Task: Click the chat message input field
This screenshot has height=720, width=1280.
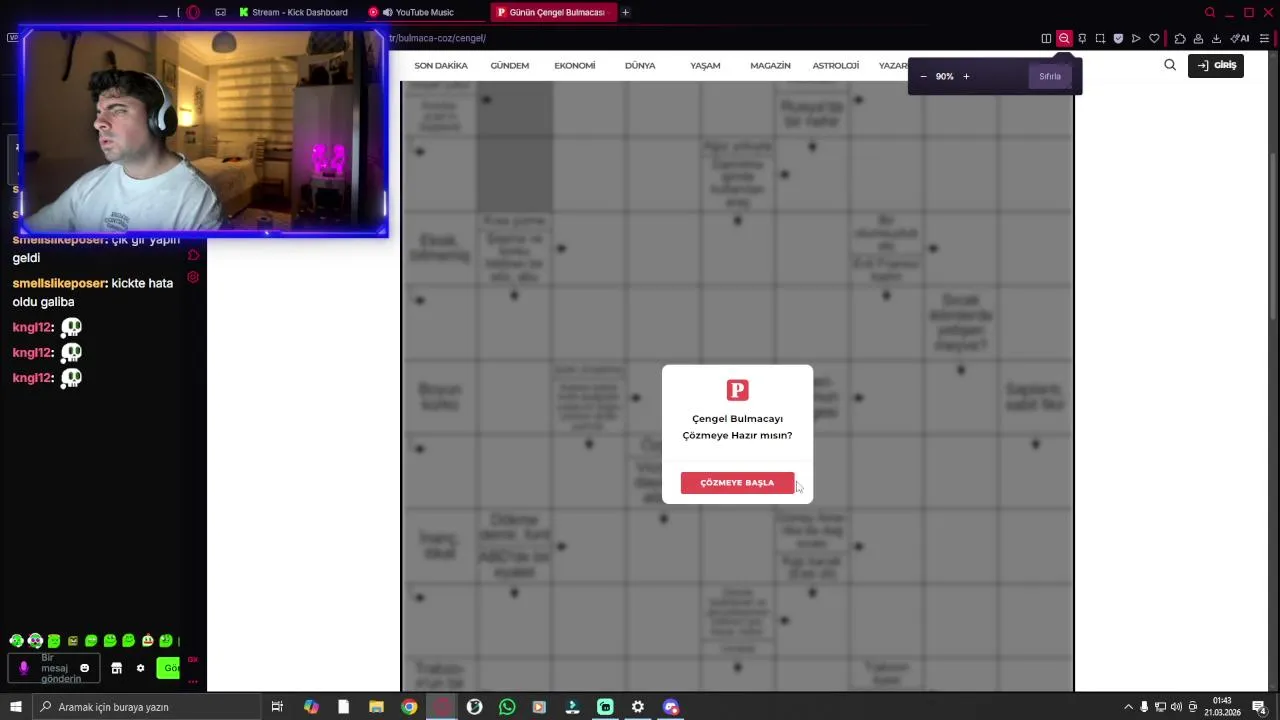Action: click(55, 668)
